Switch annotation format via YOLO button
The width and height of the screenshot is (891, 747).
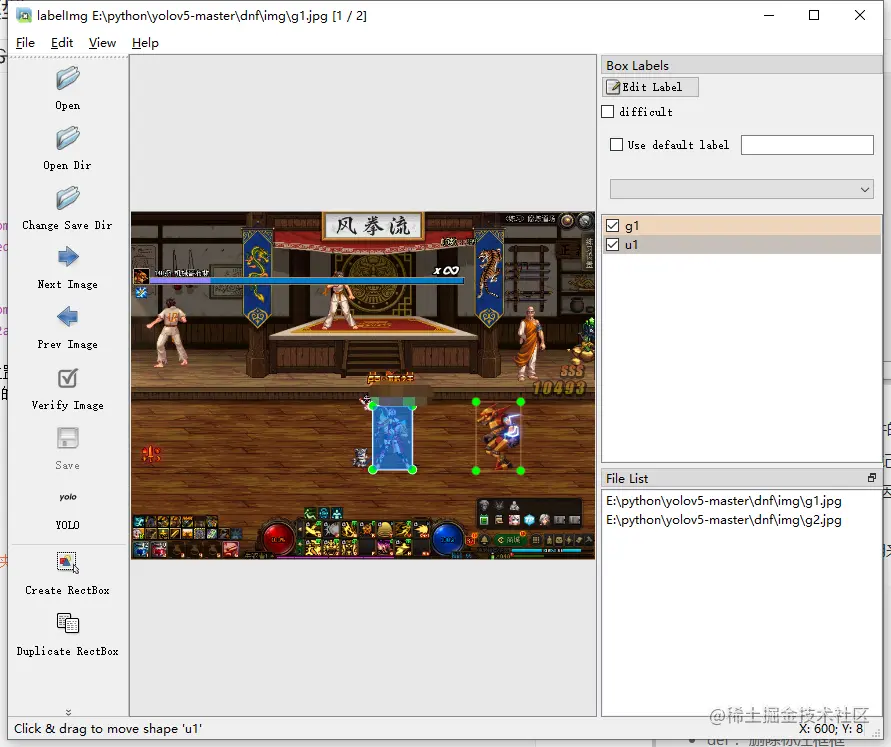click(68, 510)
